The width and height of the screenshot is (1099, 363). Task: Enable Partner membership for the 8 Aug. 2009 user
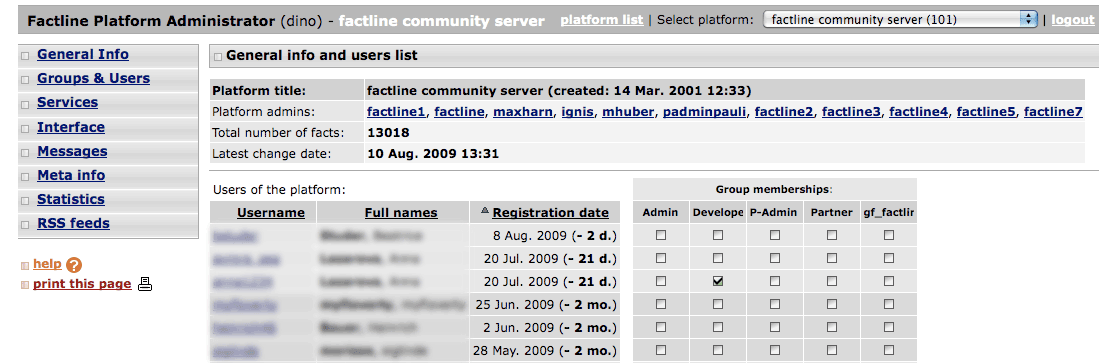(831, 235)
